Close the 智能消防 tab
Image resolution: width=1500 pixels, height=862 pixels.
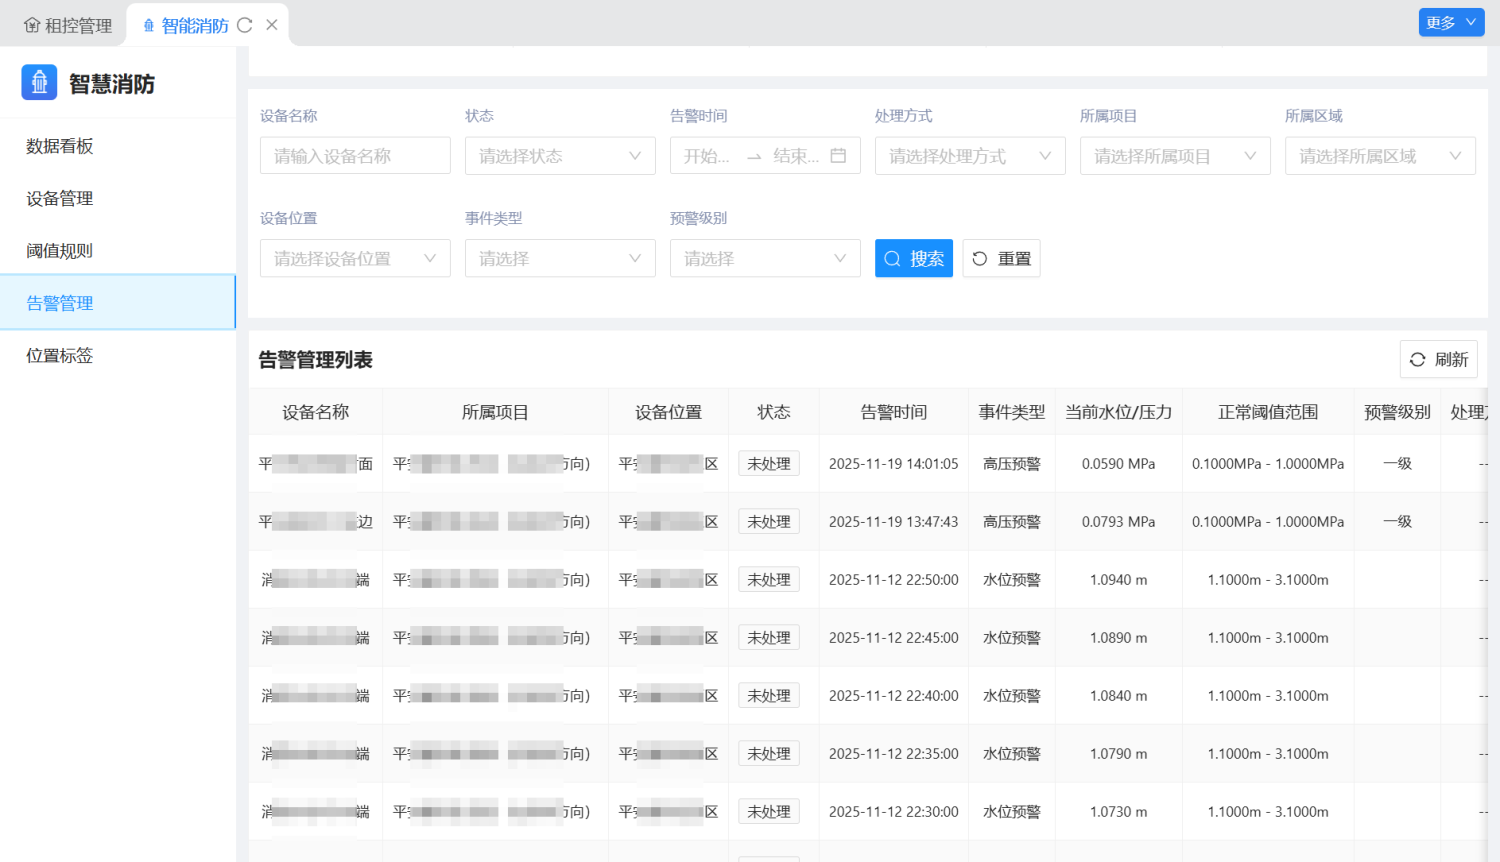coord(272,25)
